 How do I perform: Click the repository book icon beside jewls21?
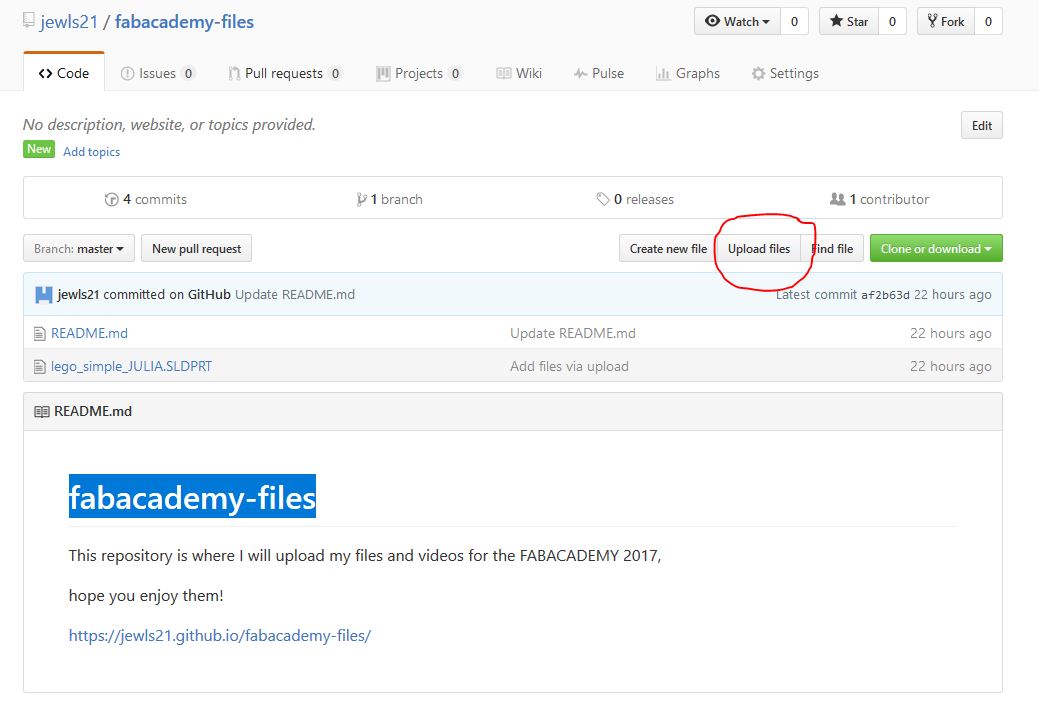click(28, 20)
